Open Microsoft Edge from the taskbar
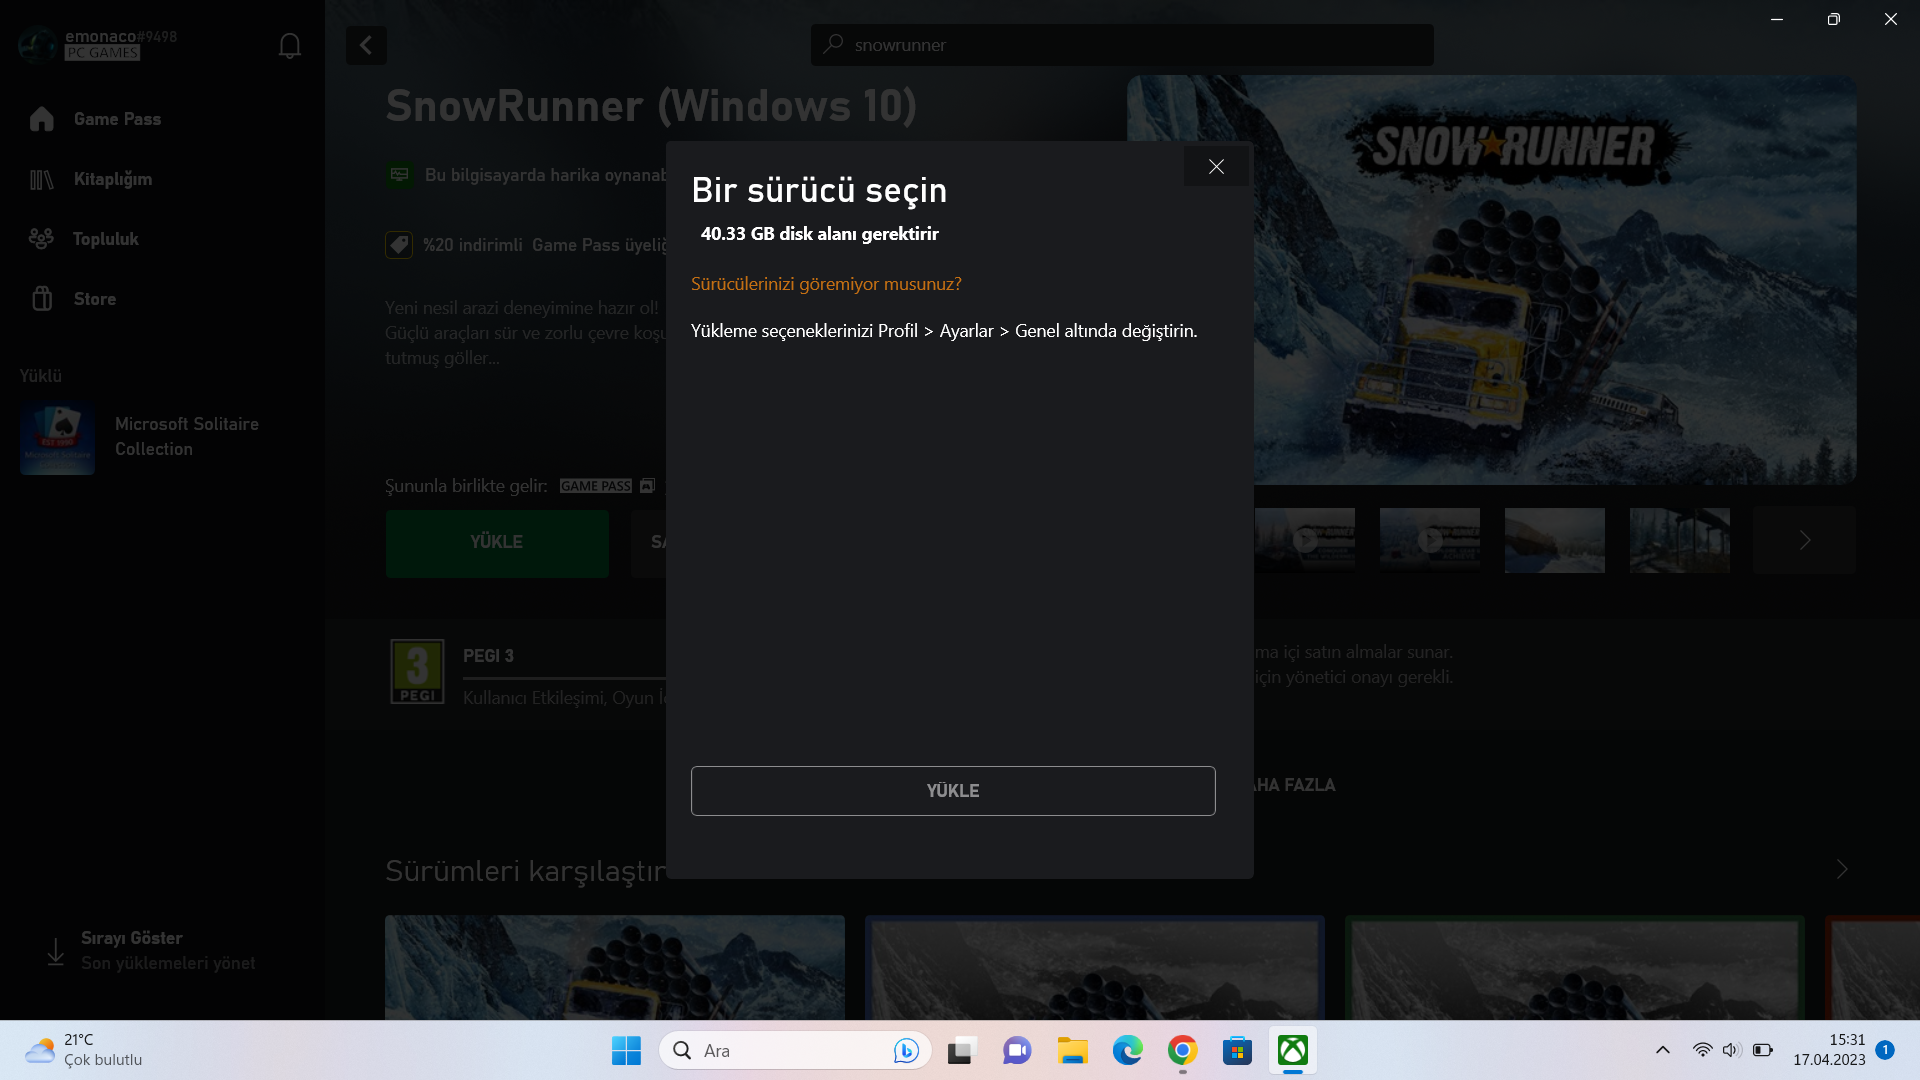The height and width of the screenshot is (1080, 1920). pos(1127,1051)
